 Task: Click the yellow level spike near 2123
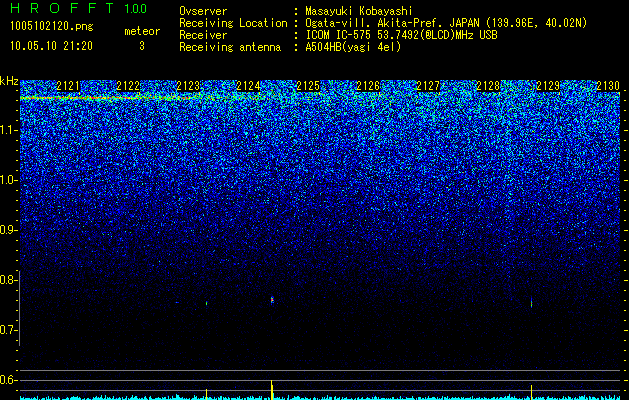click(207, 394)
